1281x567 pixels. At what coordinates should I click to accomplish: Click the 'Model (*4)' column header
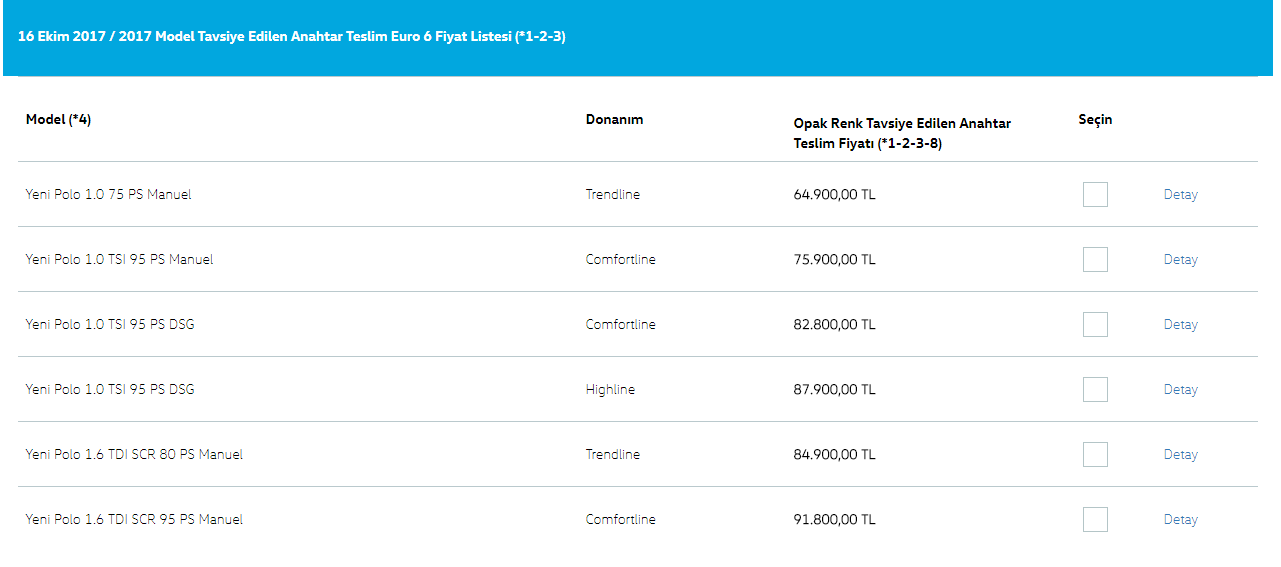(59, 120)
